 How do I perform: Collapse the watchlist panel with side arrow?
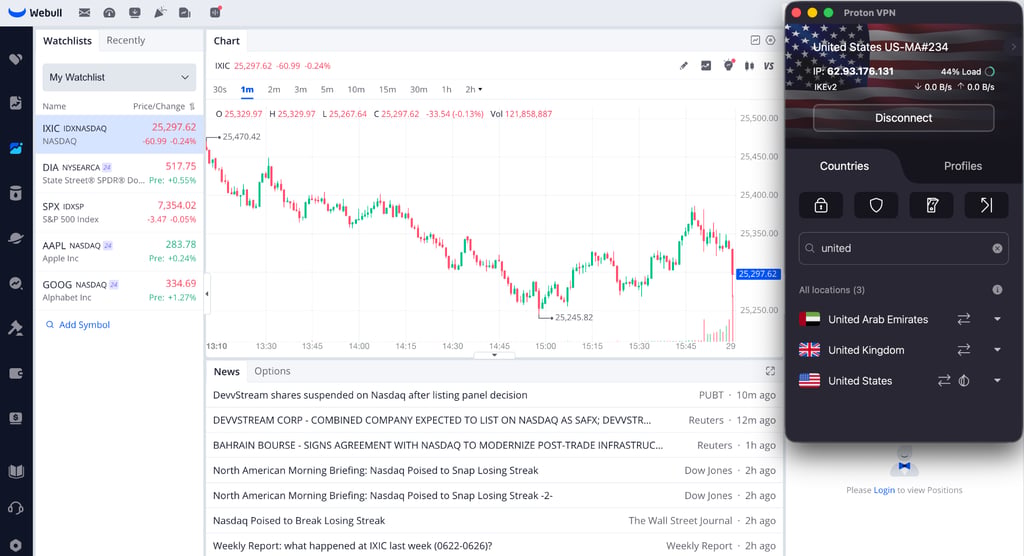pyautogui.click(x=207, y=294)
